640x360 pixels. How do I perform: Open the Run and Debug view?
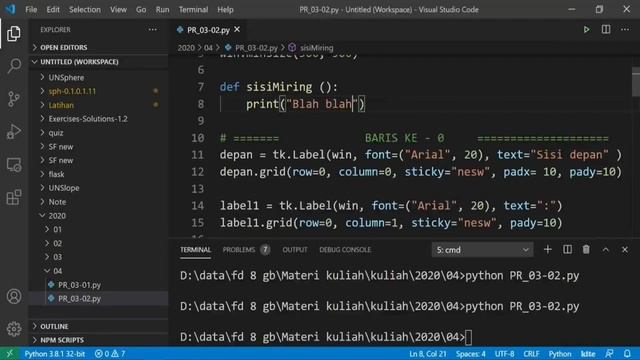(x=14, y=132)
